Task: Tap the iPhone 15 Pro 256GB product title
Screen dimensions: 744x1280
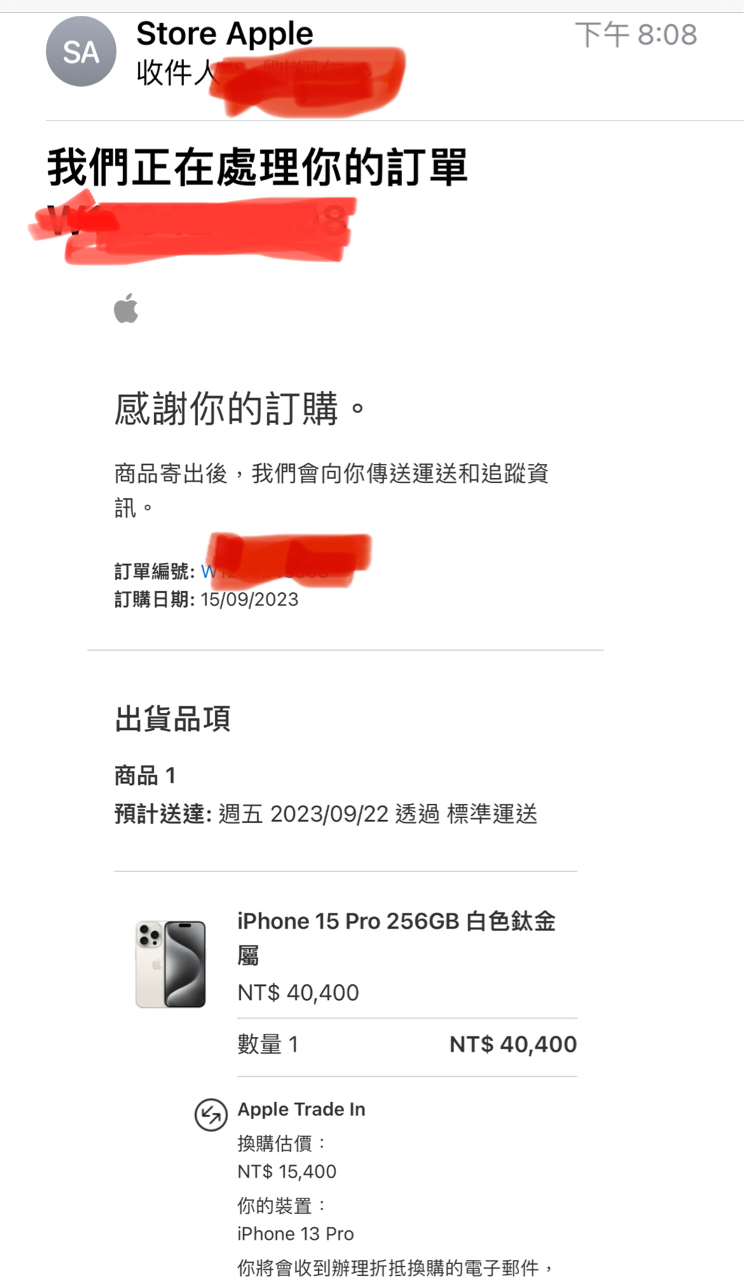Action: pos(396,938)
